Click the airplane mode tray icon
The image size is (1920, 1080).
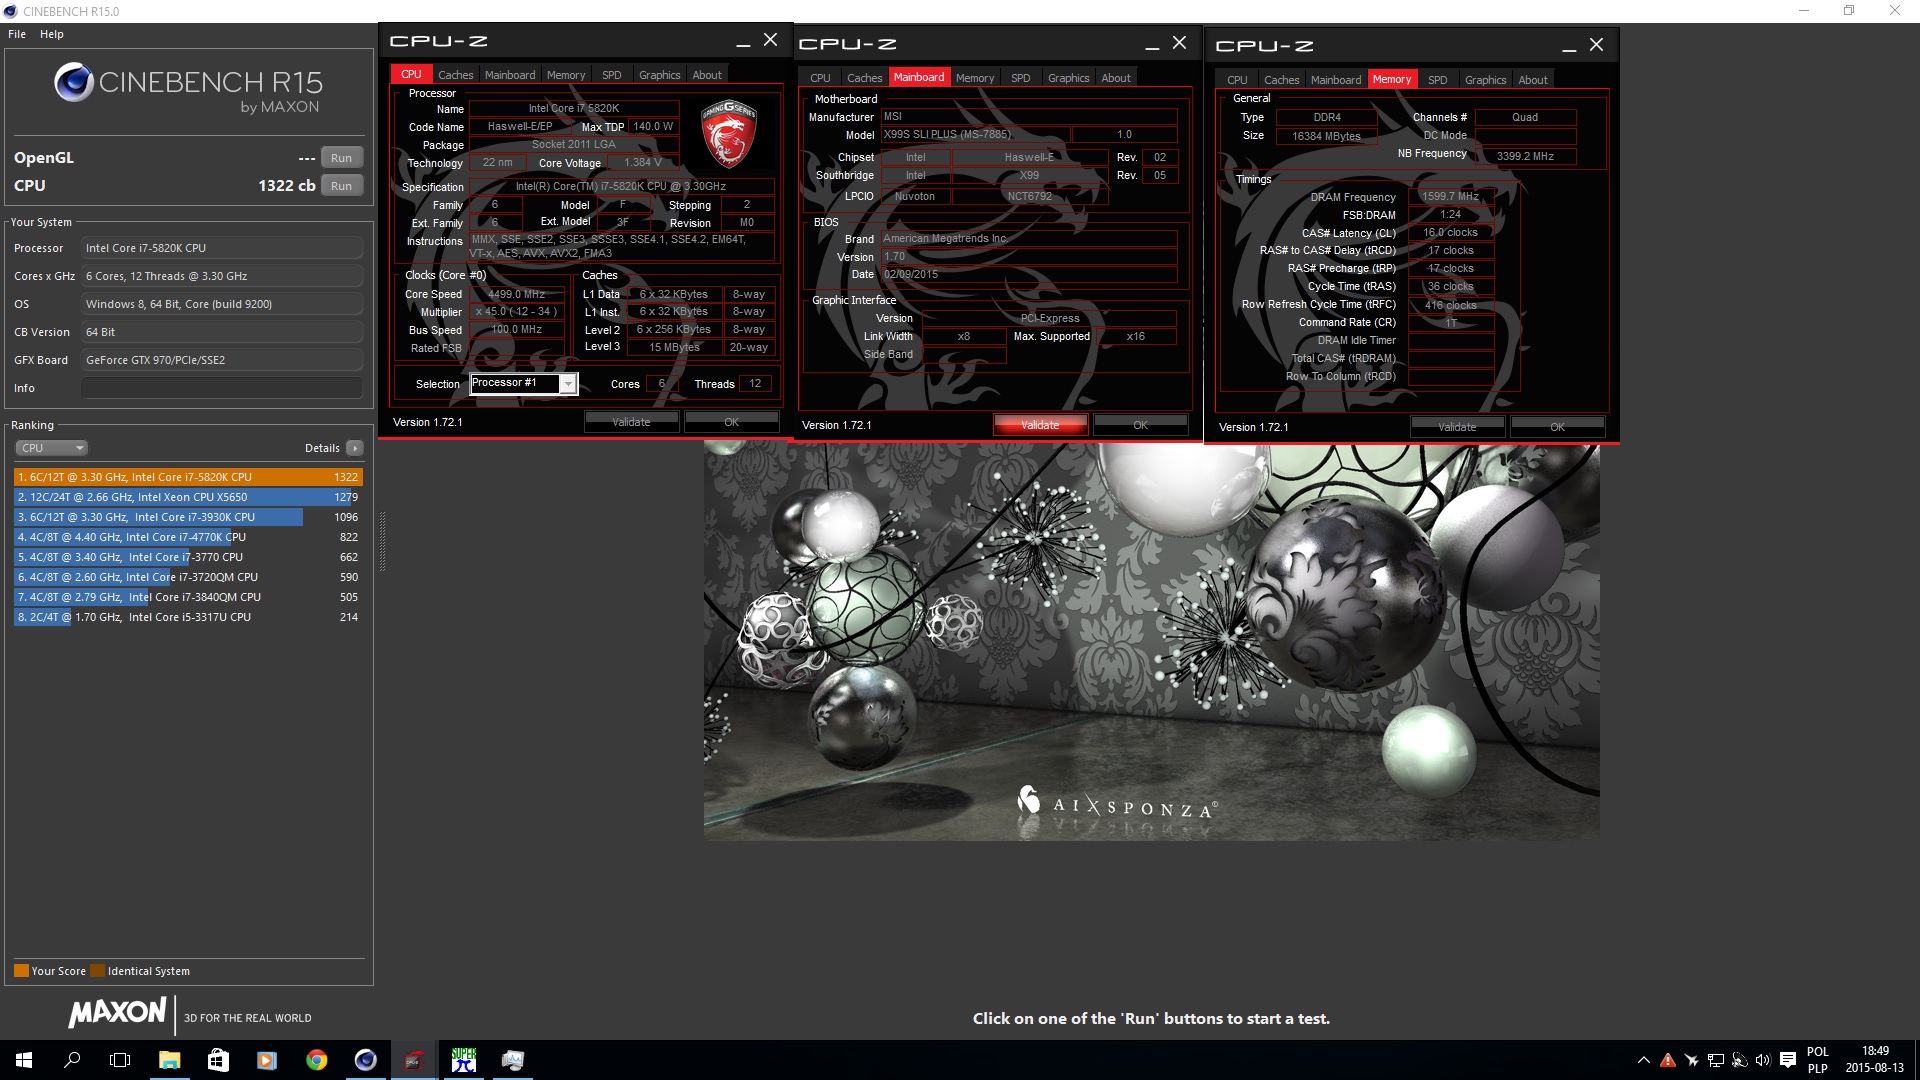click(x=1691, y=1060)
